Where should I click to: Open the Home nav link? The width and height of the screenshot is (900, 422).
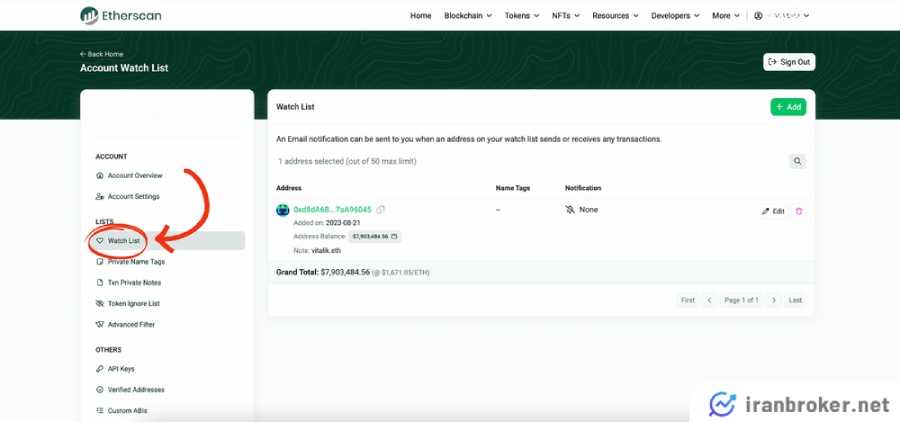[420, 16]
